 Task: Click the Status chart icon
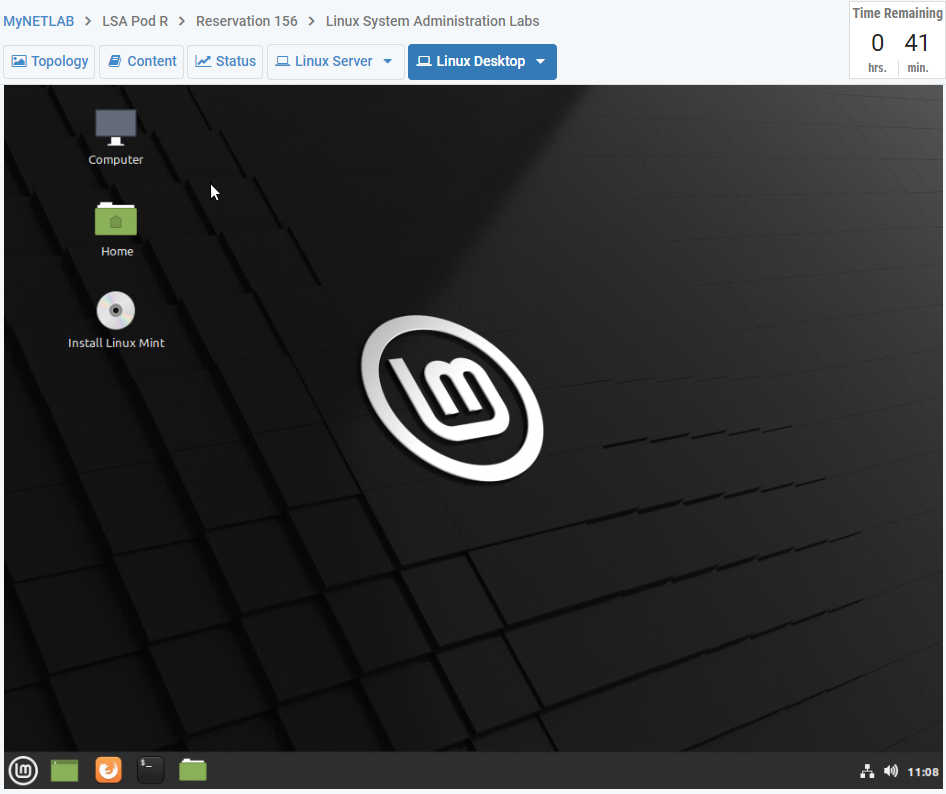coord(203,61)
